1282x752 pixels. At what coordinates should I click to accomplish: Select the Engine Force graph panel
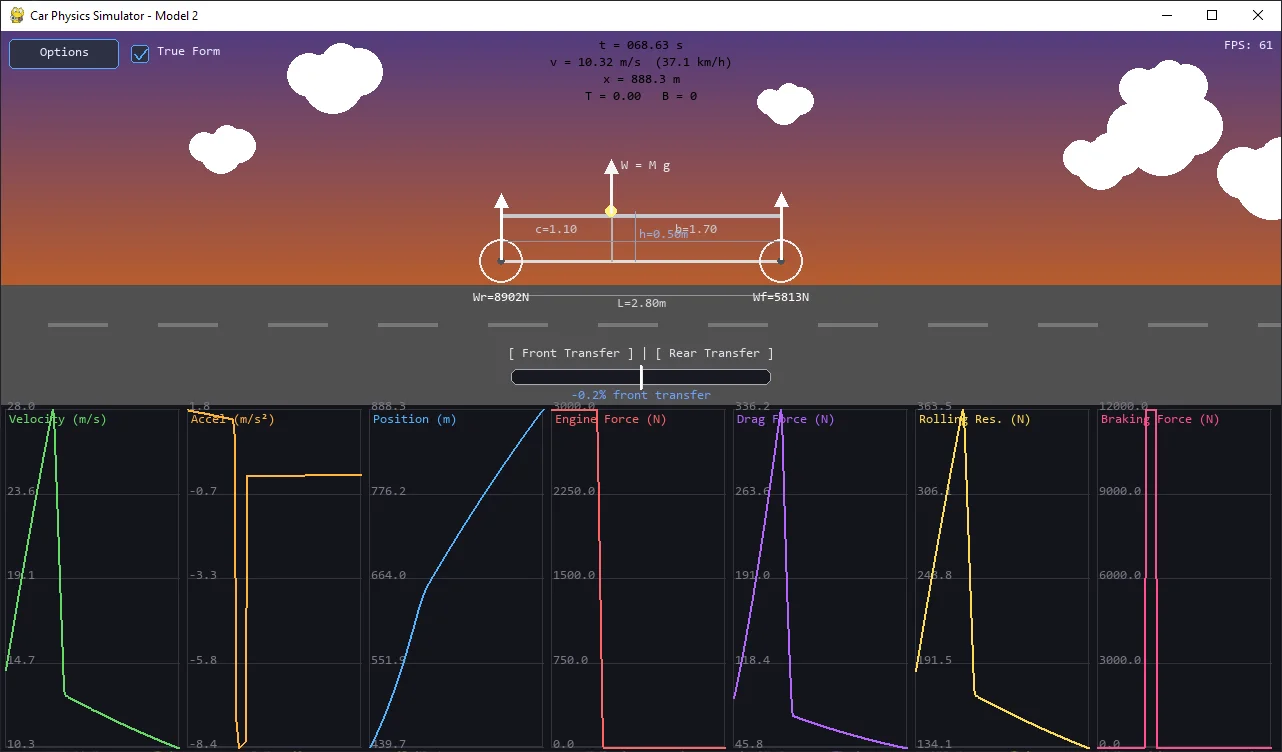pos(638,578)
